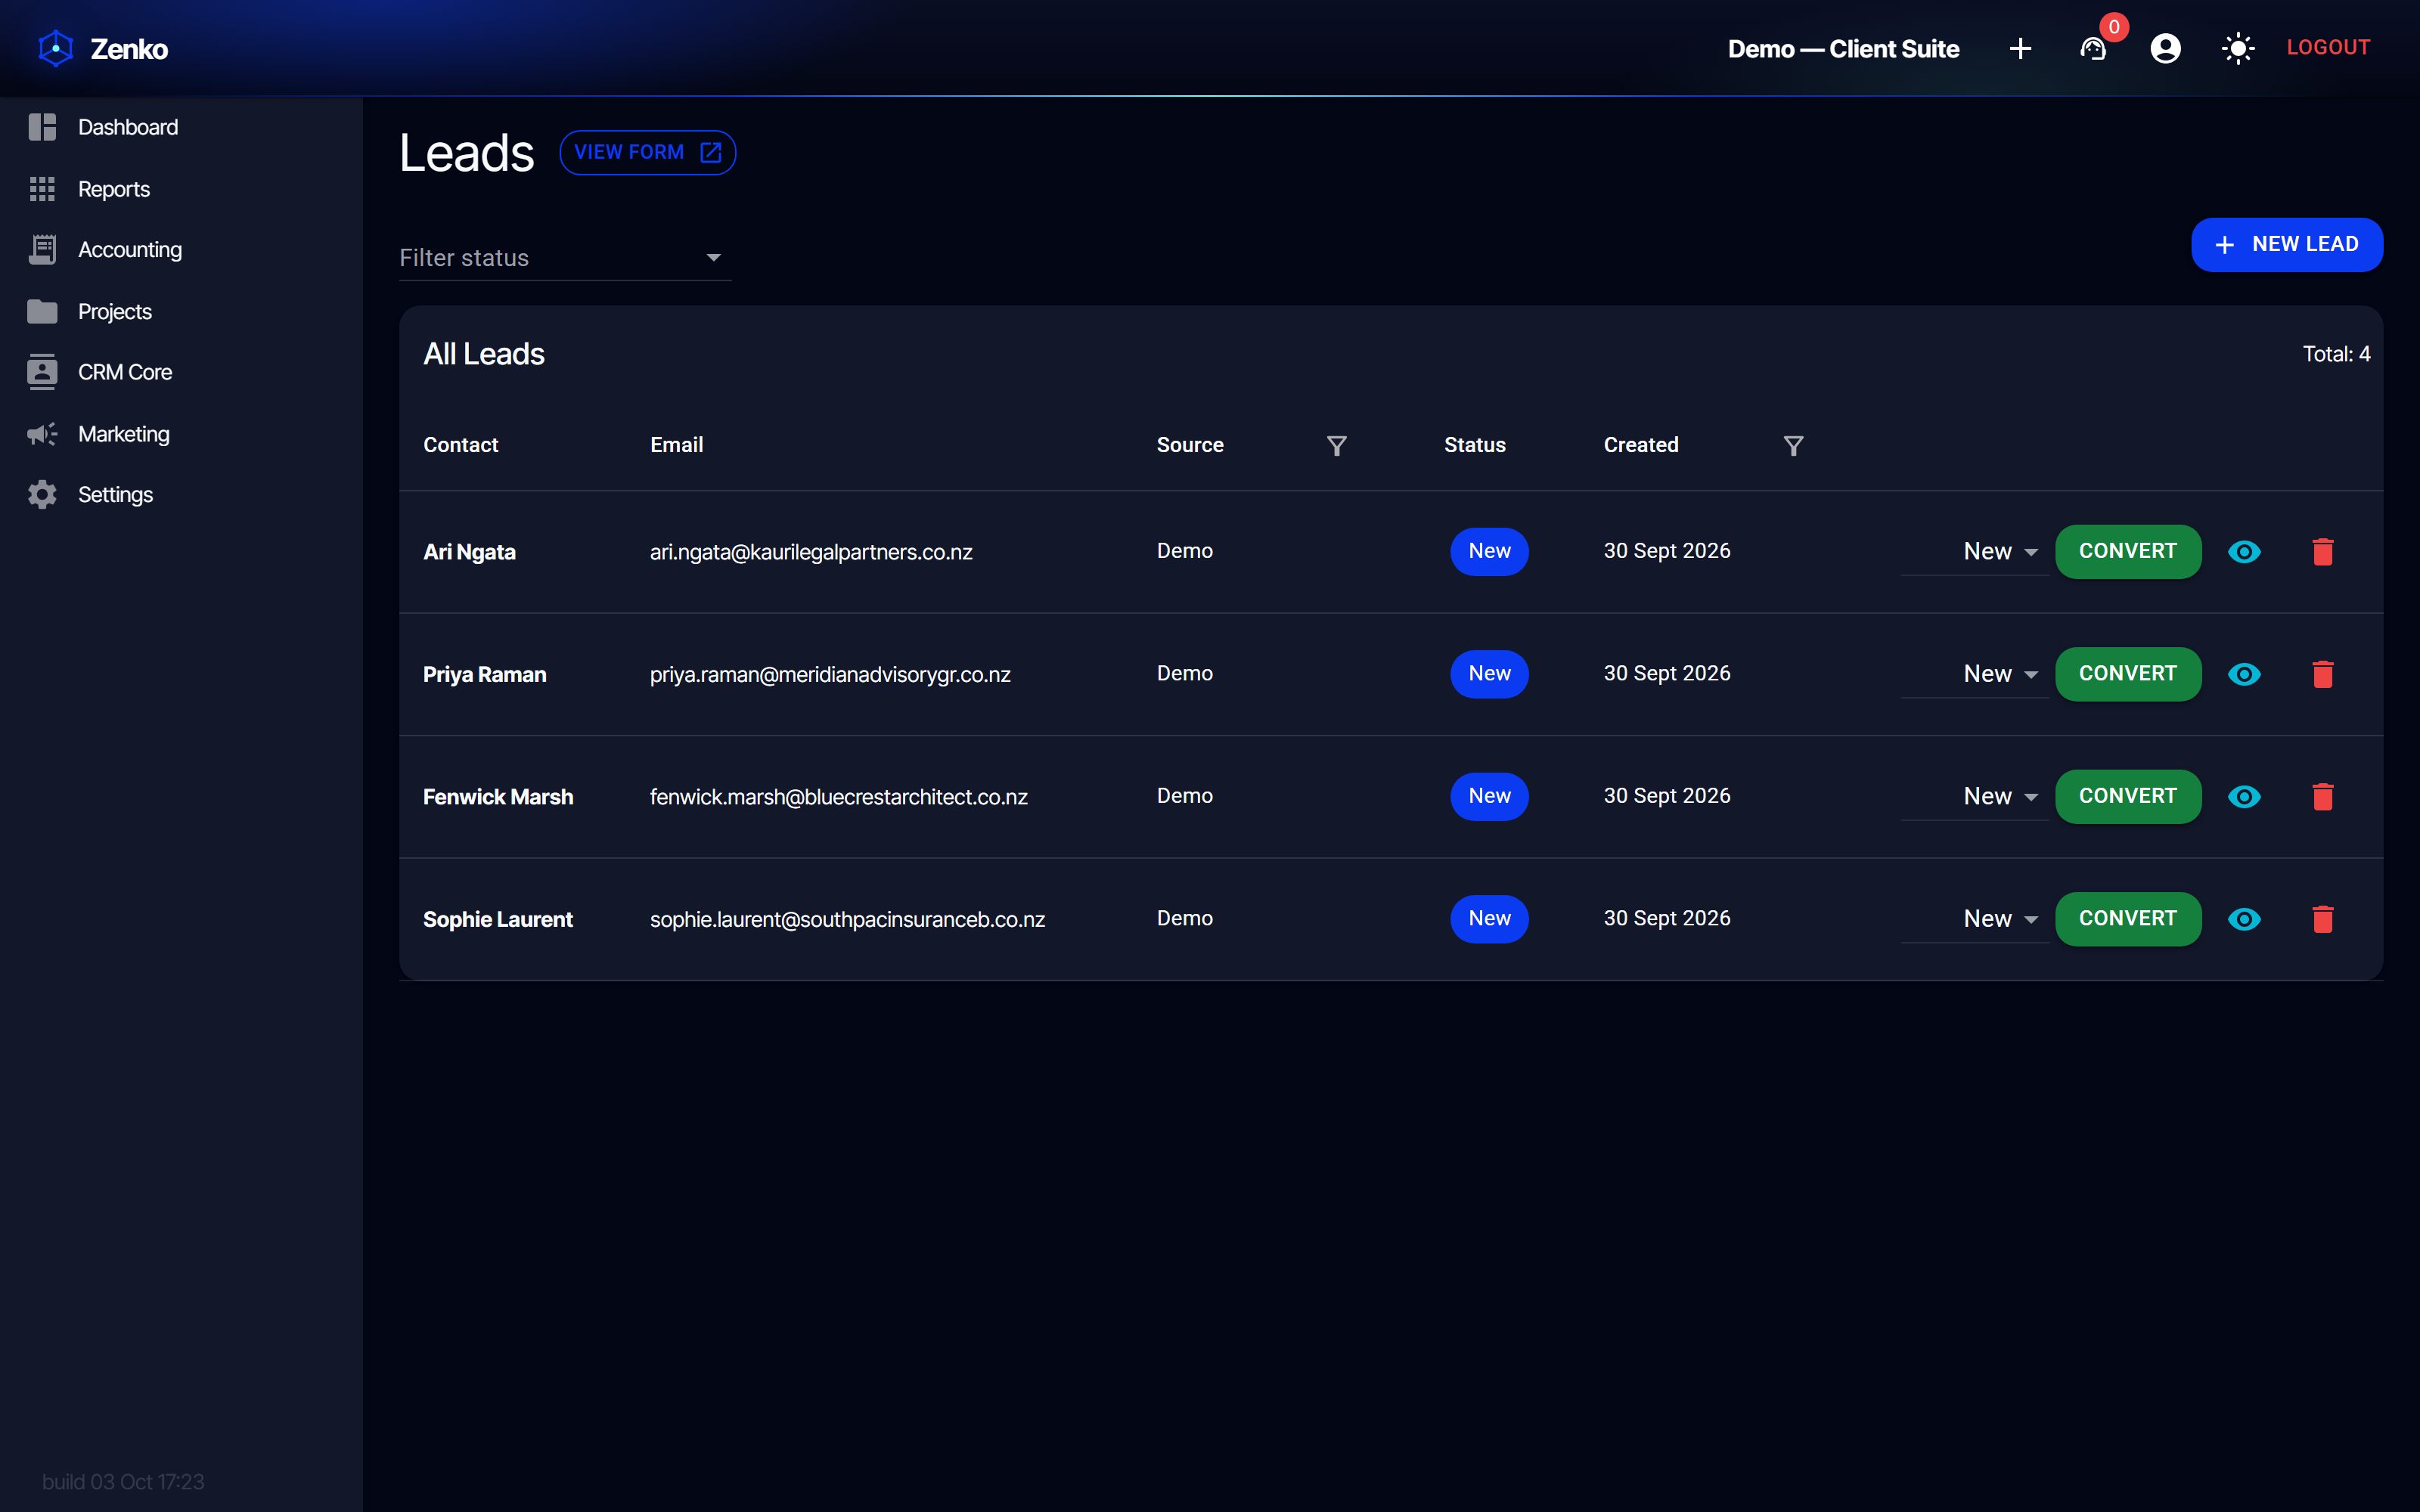Screen dimensions: 2420x1512
Task: Delete the Priya Raman lead
Action: (2323, 674)
